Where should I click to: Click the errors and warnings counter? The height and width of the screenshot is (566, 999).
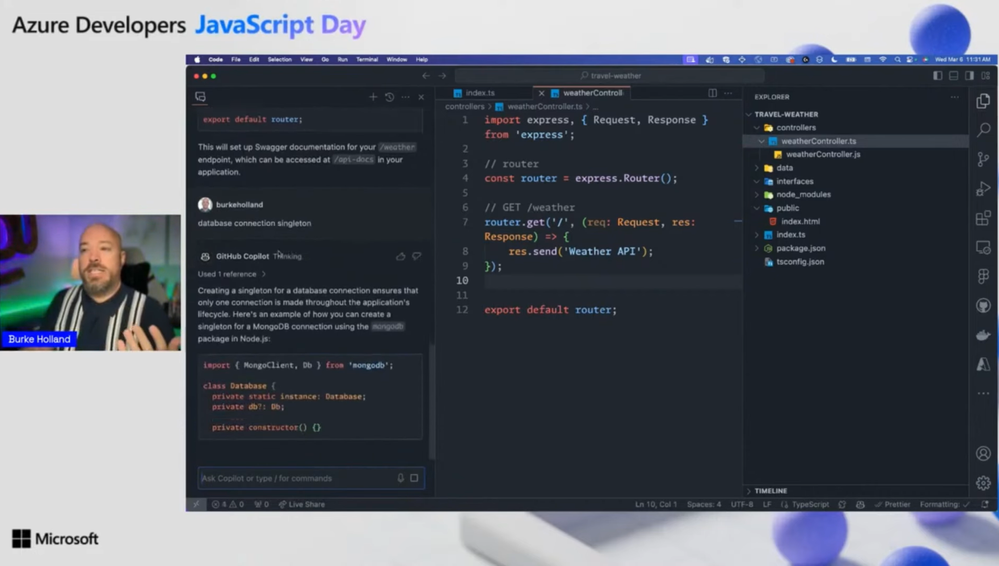point(228,504)
